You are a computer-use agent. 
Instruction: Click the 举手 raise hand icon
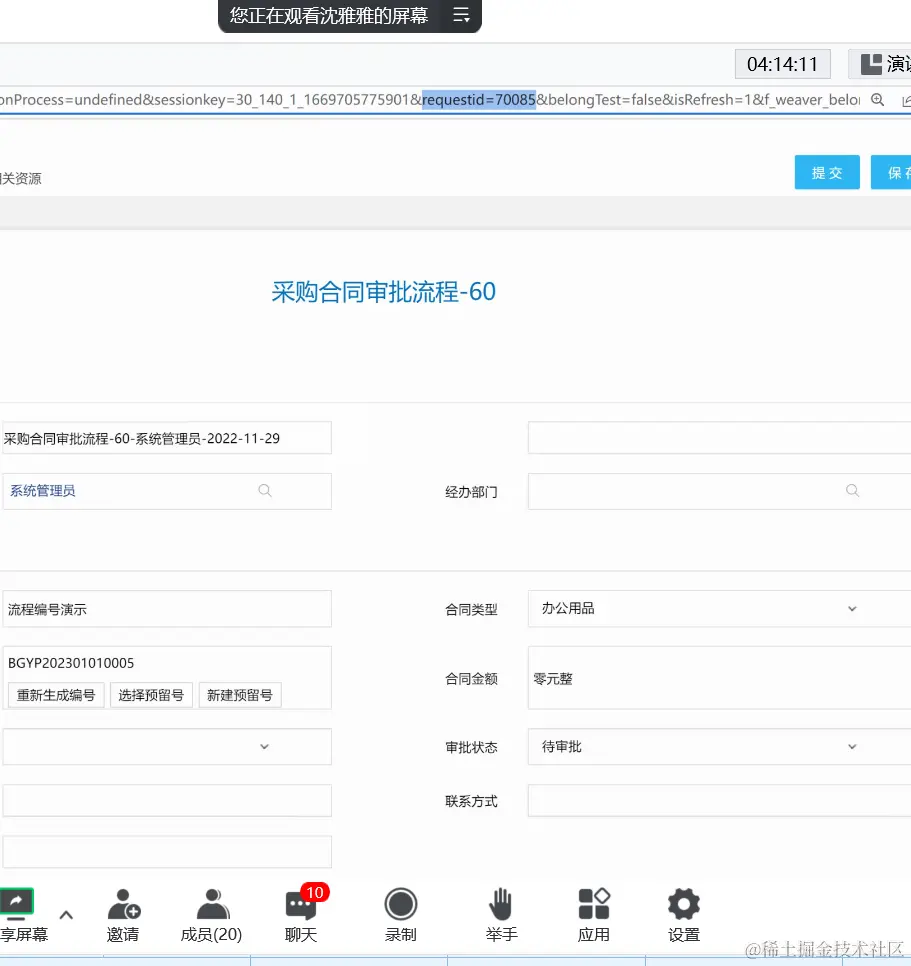[x=500, y=904]
